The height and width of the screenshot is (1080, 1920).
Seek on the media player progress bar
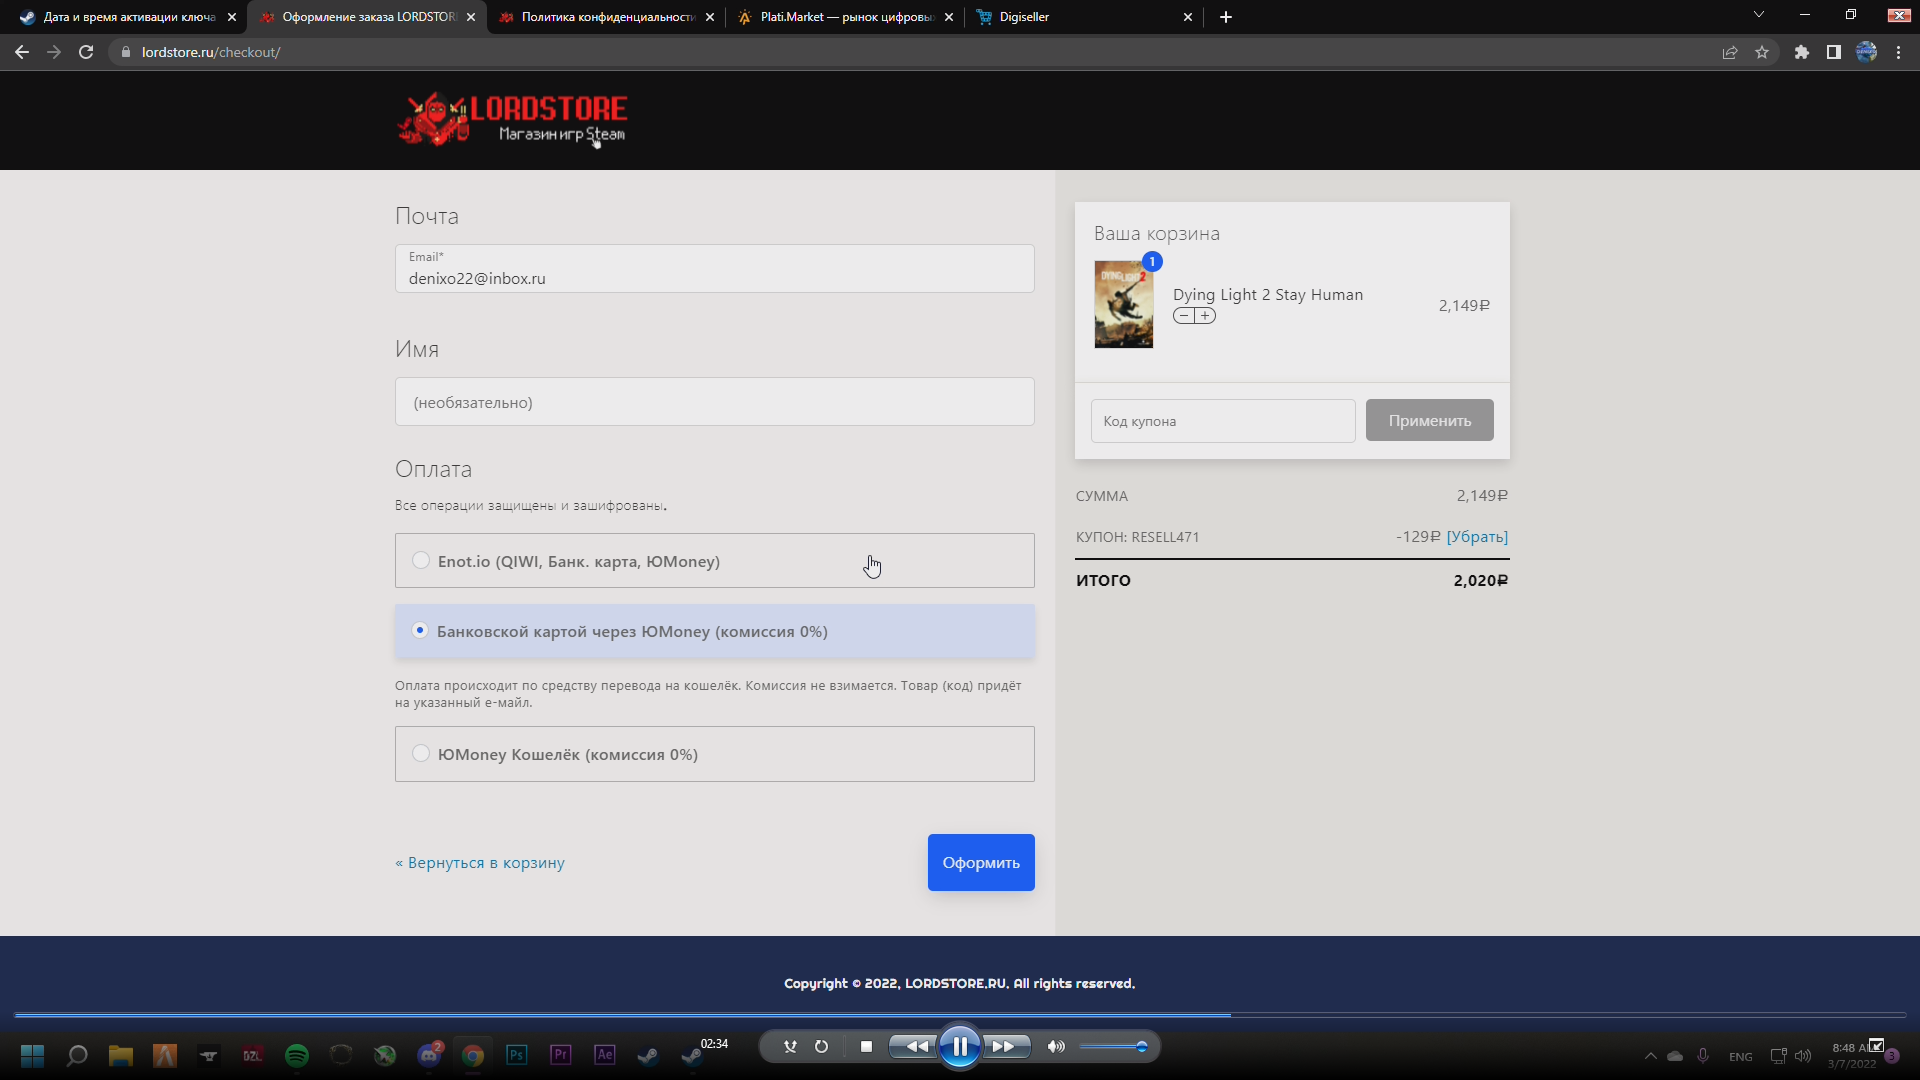960,1015
